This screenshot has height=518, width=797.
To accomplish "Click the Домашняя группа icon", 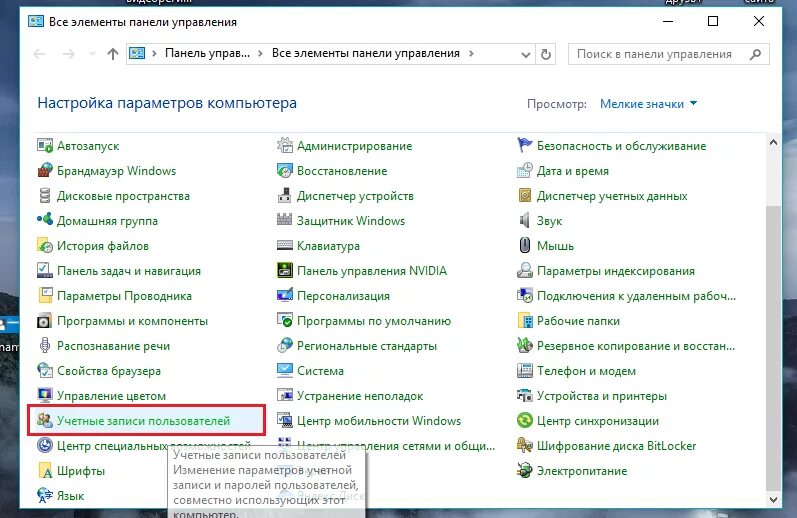I will 45,221.
